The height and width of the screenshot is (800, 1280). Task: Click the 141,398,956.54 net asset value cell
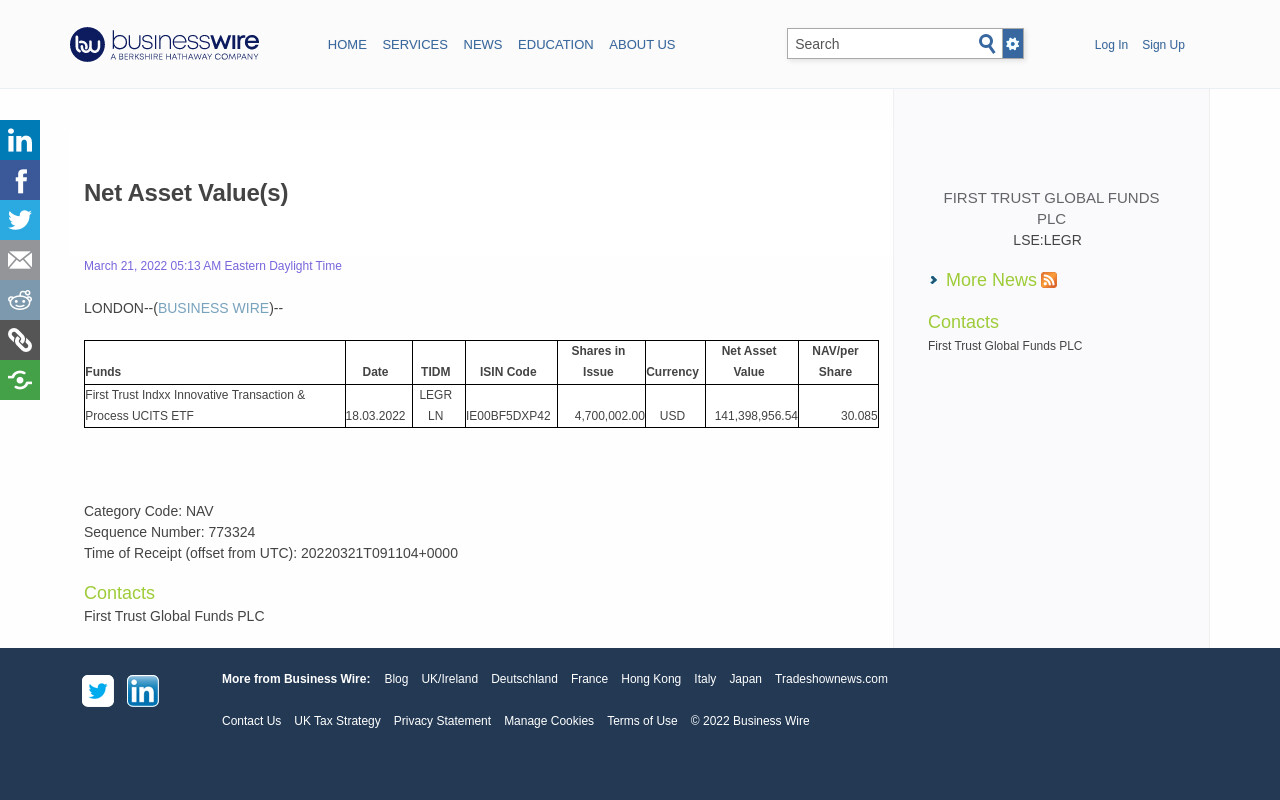coord(752,406)
